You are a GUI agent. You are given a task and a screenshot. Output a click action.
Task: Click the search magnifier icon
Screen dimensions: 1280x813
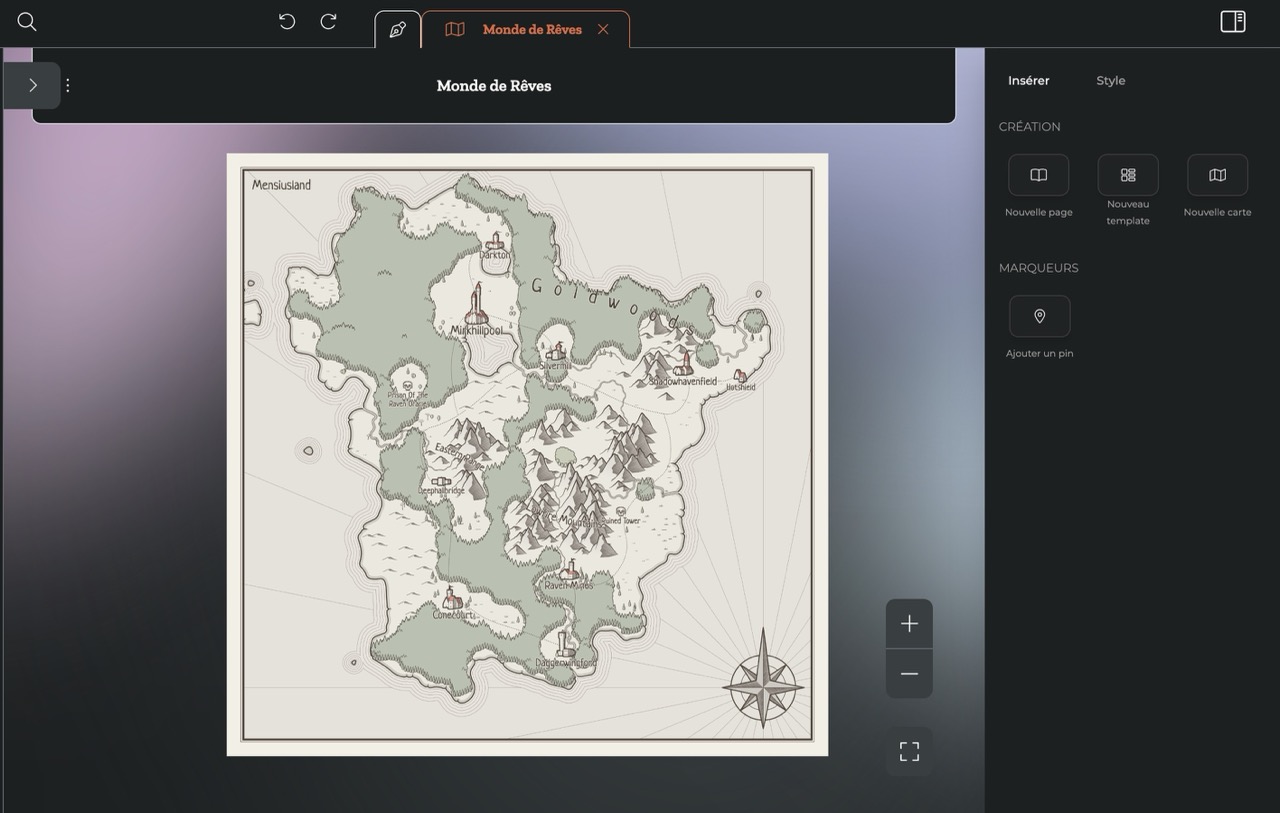[27, 22]
